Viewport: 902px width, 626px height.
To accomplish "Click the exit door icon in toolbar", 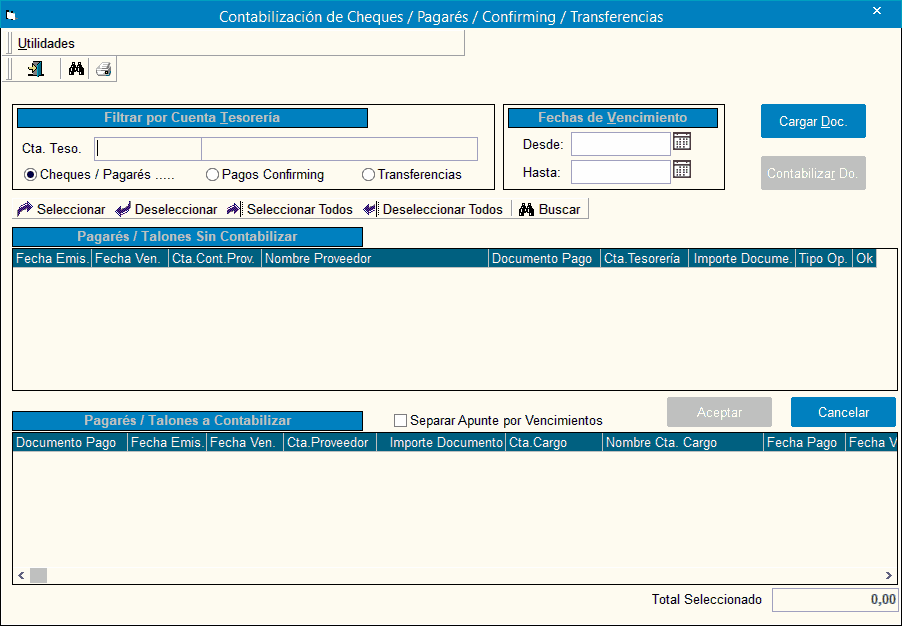I will pyautogui.click(x=36, y=69).
